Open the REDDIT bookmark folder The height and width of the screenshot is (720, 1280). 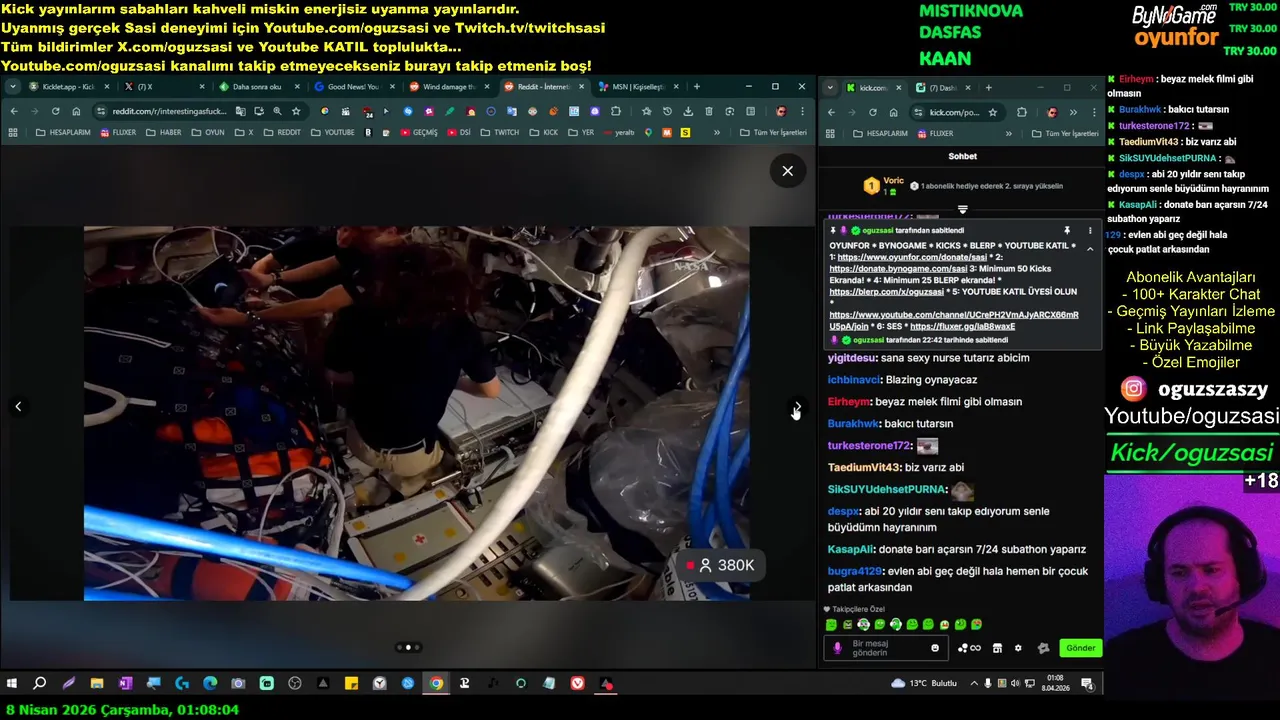[x=282, y=132]
